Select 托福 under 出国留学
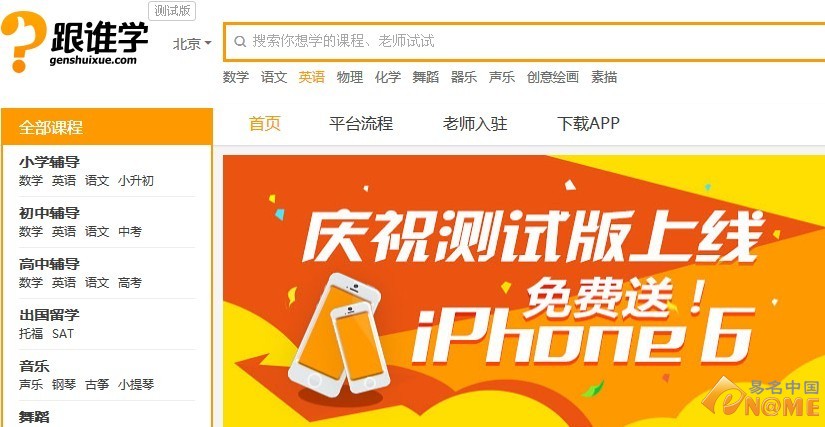Screen dimensions: 825x427 coord(31,334)
